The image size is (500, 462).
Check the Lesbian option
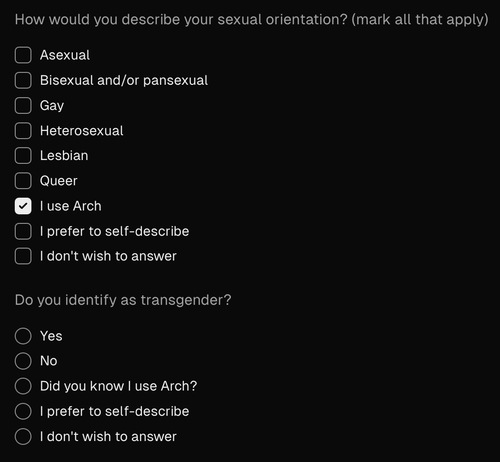[23, 156]
